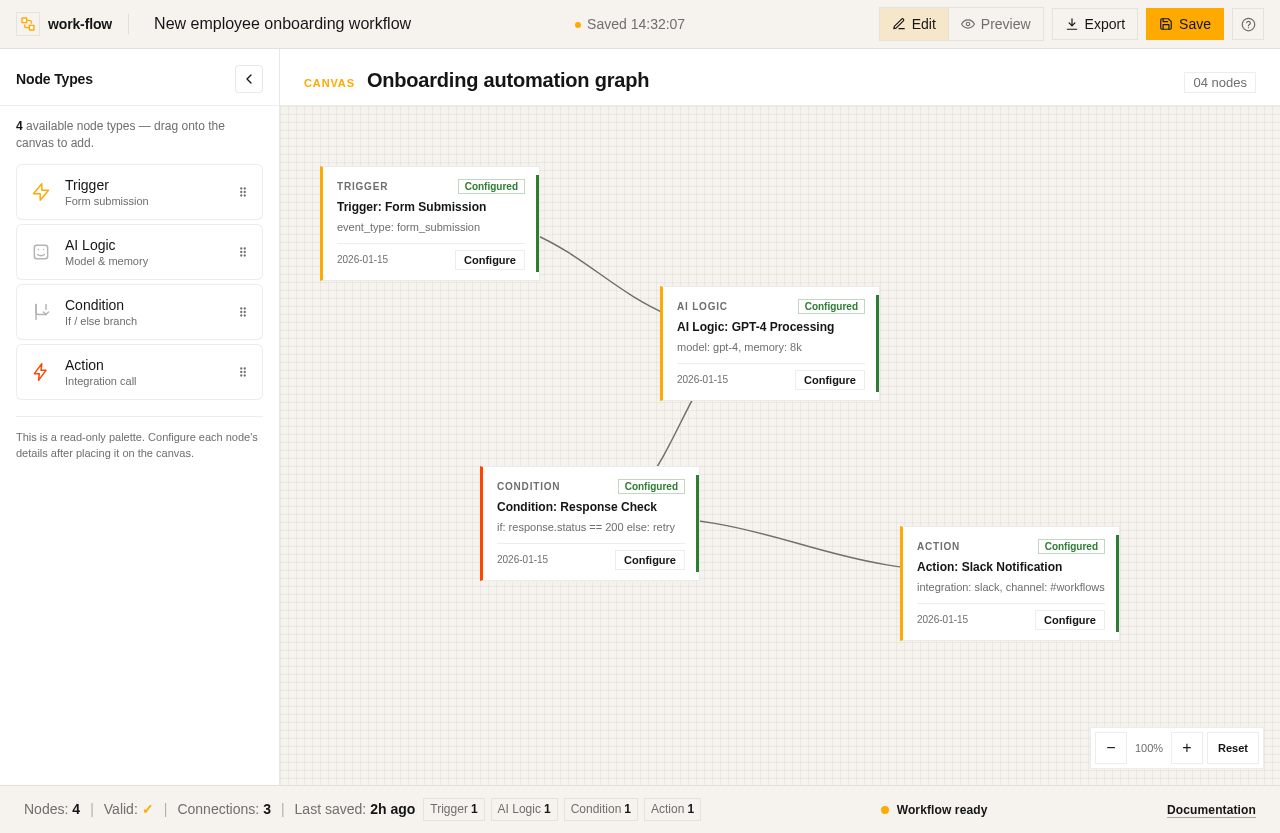Screen dimensions: 1280x833
Task: Click the Nodes: 4 status entry
Action: click(x=52, y=809)
